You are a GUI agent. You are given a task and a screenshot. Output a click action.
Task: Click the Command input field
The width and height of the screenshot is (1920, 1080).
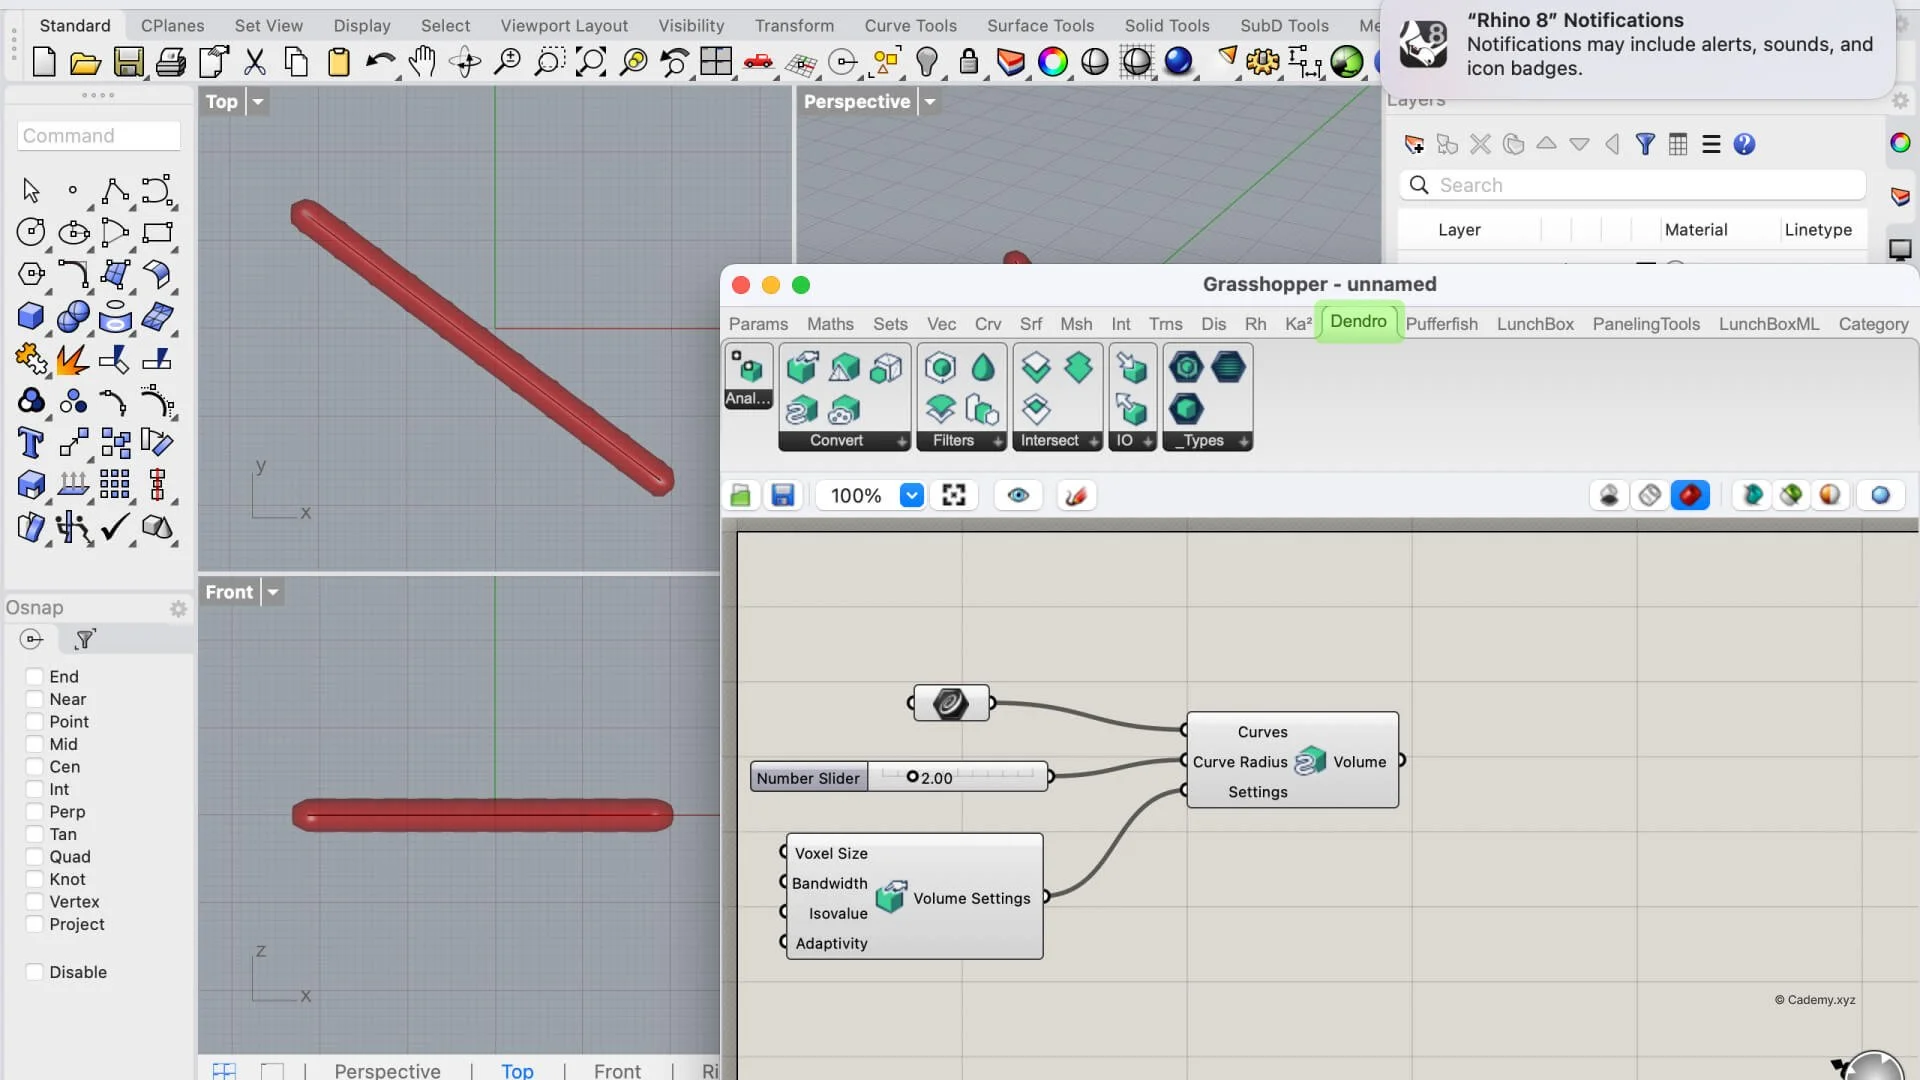click(98, 136)
